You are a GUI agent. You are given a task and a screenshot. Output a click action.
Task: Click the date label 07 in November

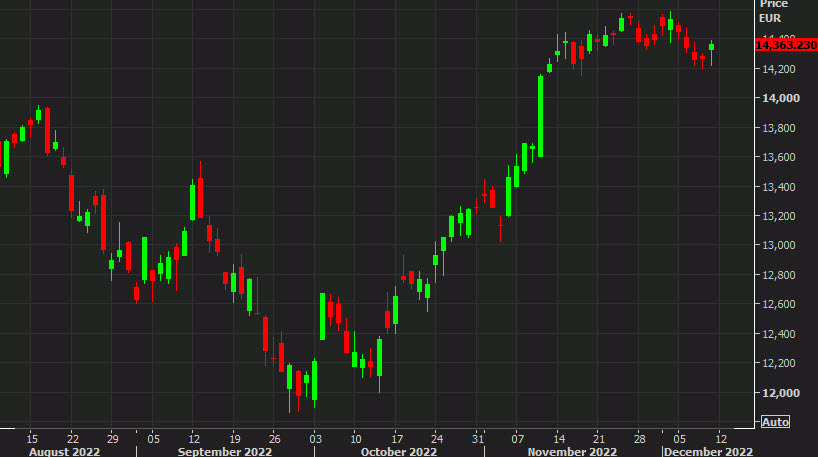[518, 439]
